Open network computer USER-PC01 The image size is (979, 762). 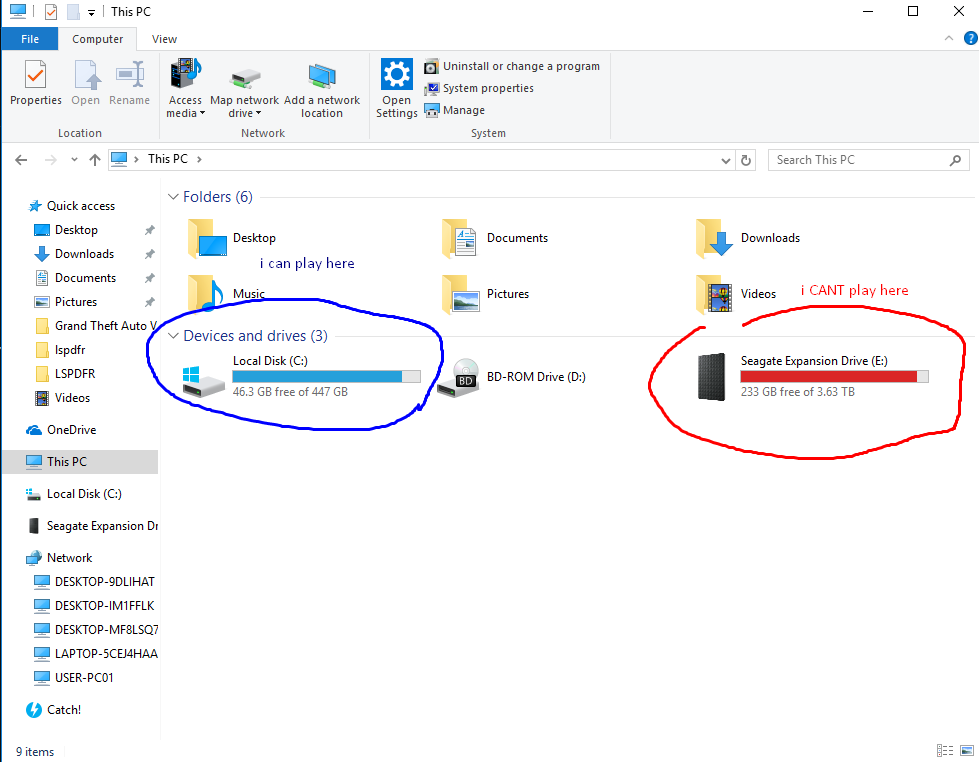click(84, 678)
